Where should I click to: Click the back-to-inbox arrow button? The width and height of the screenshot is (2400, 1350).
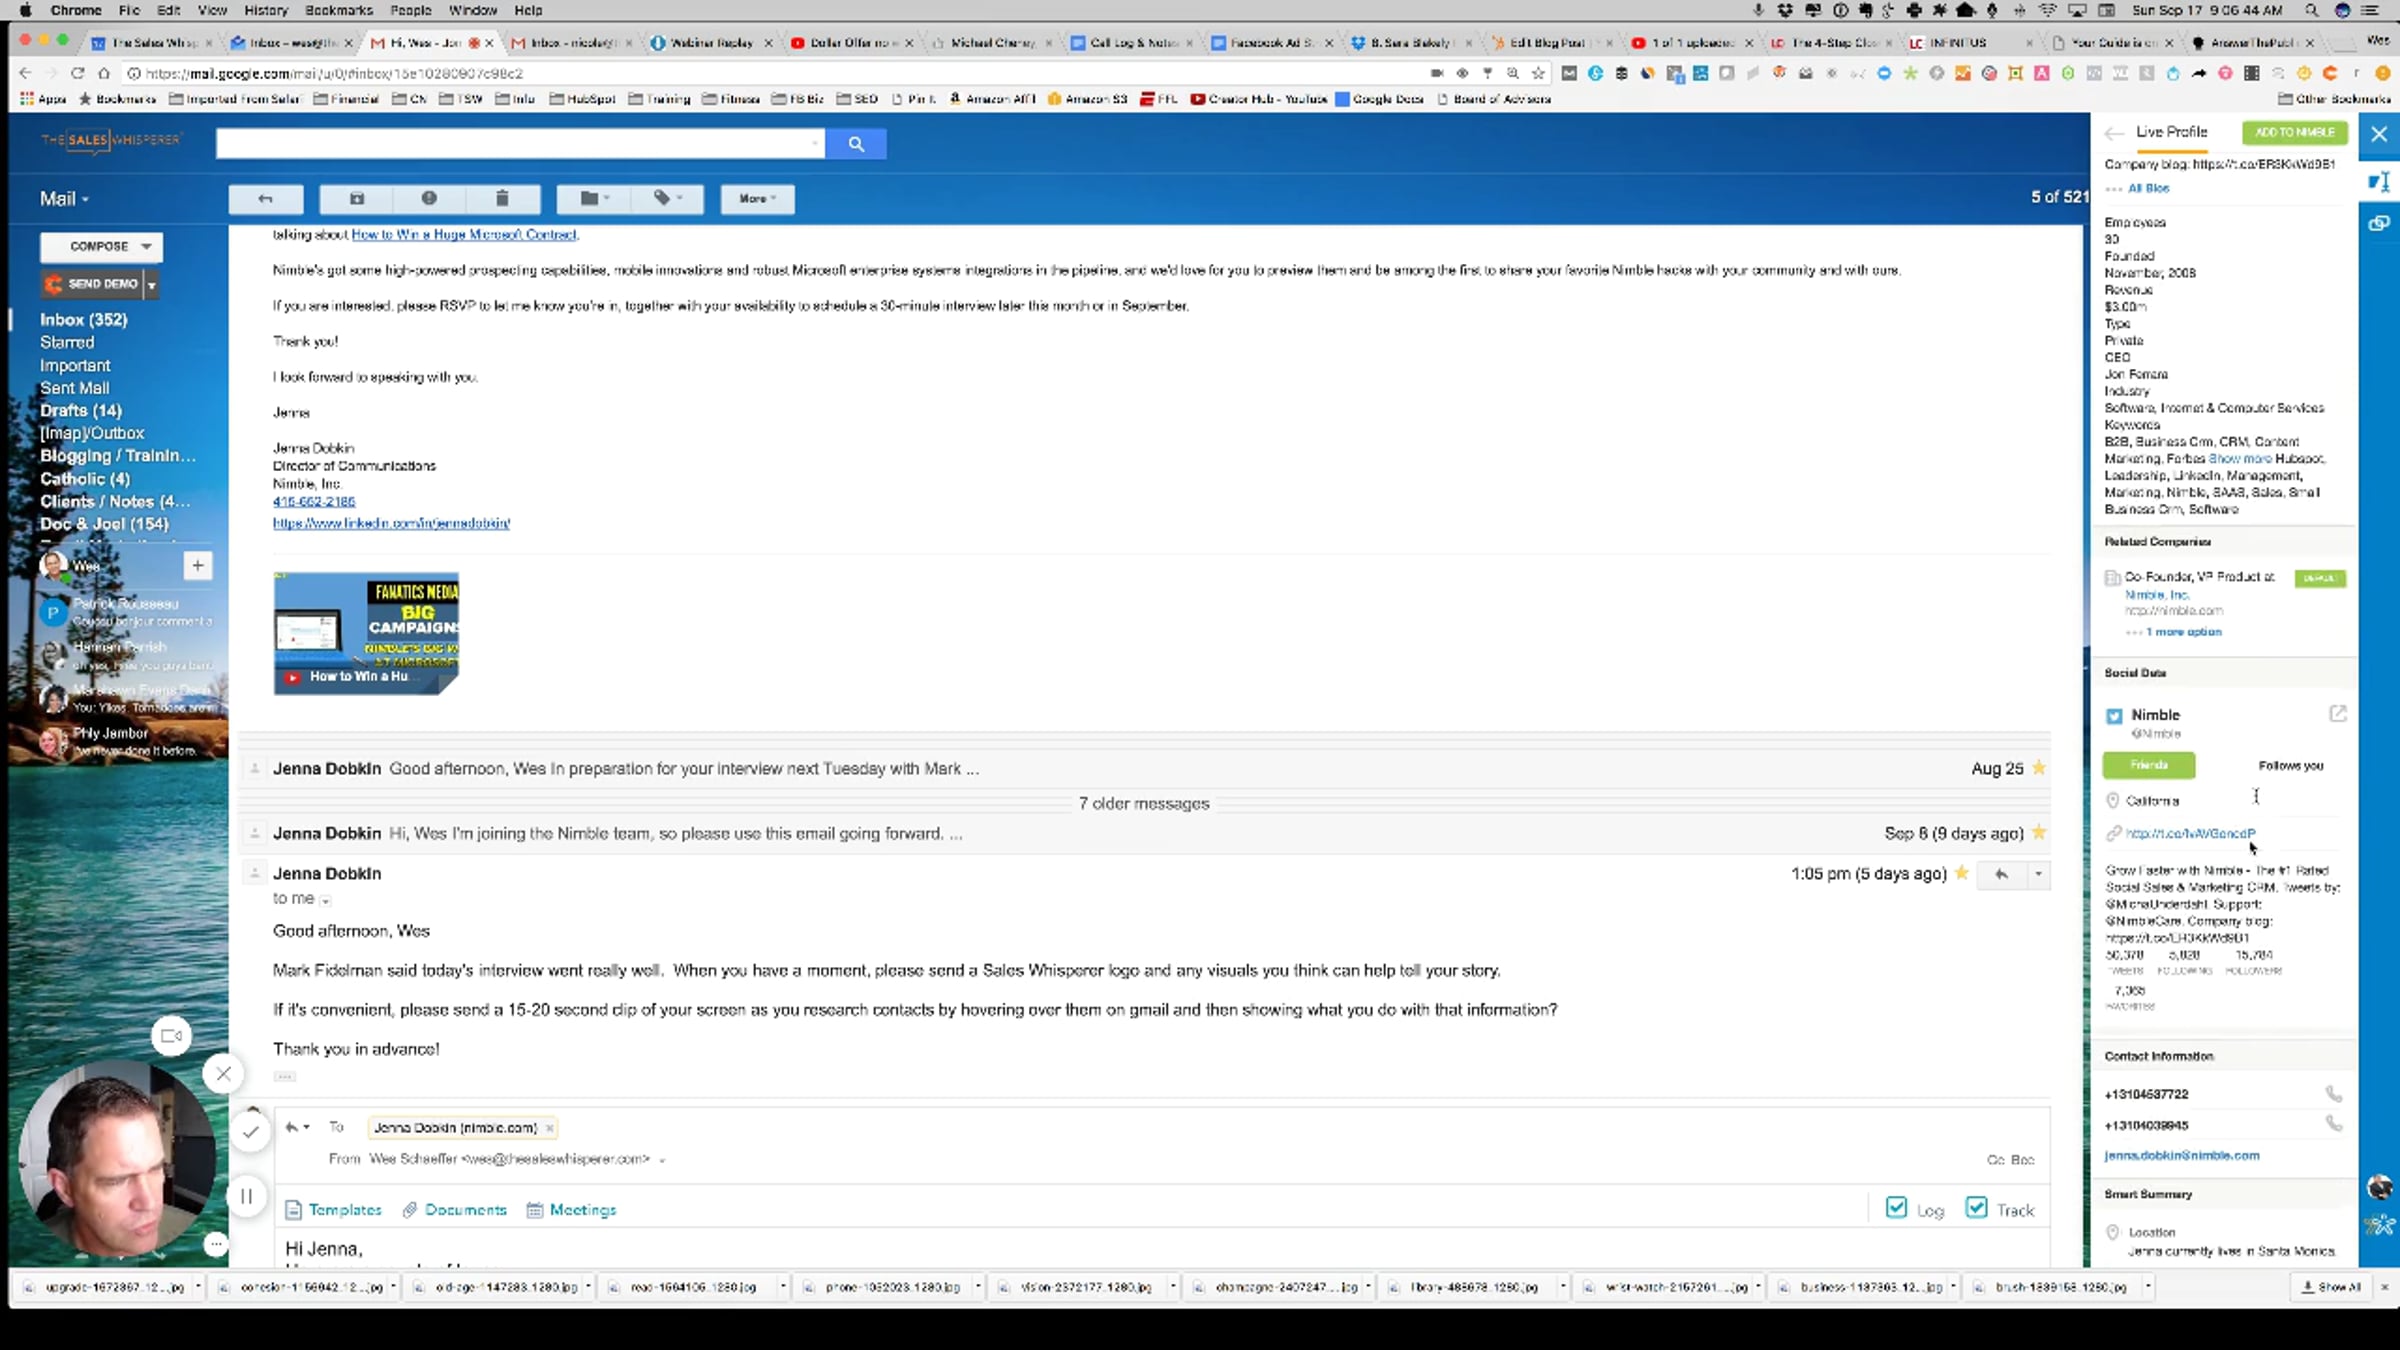point(265,198)
